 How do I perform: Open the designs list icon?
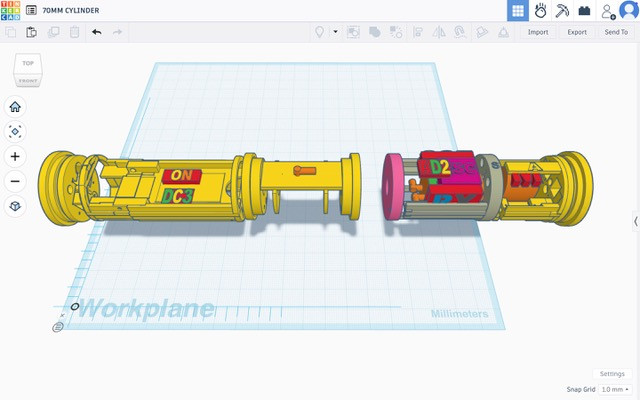coord(32,10)
